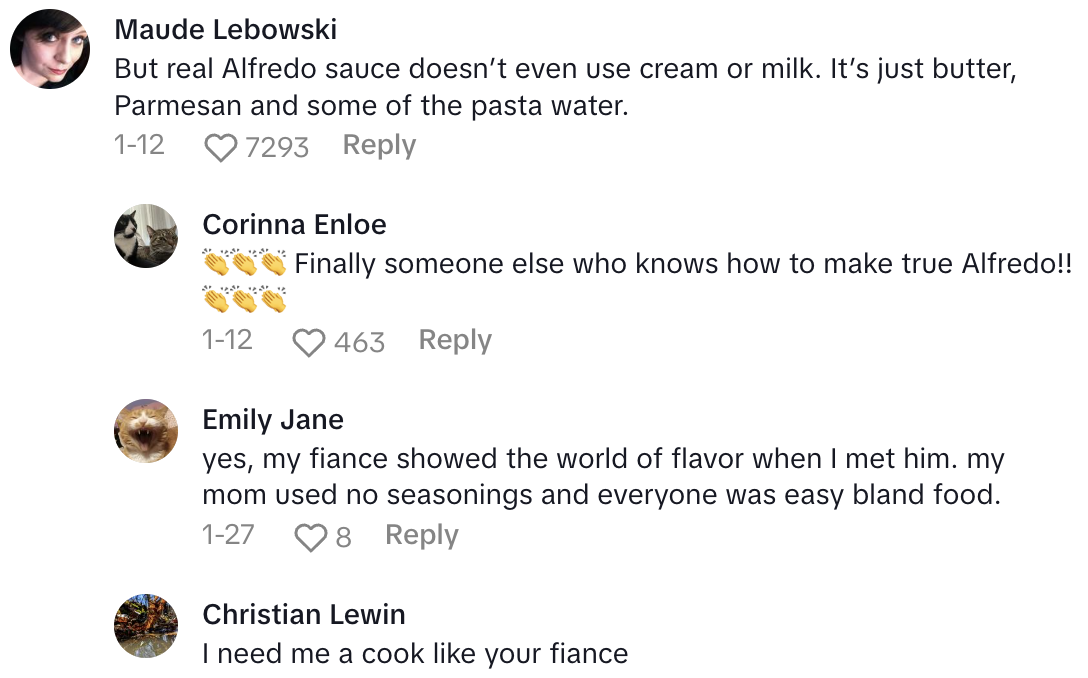Open Christian Lewin's profile picture
Viewport: 1088px width, 678px height.
coord(146,626)
